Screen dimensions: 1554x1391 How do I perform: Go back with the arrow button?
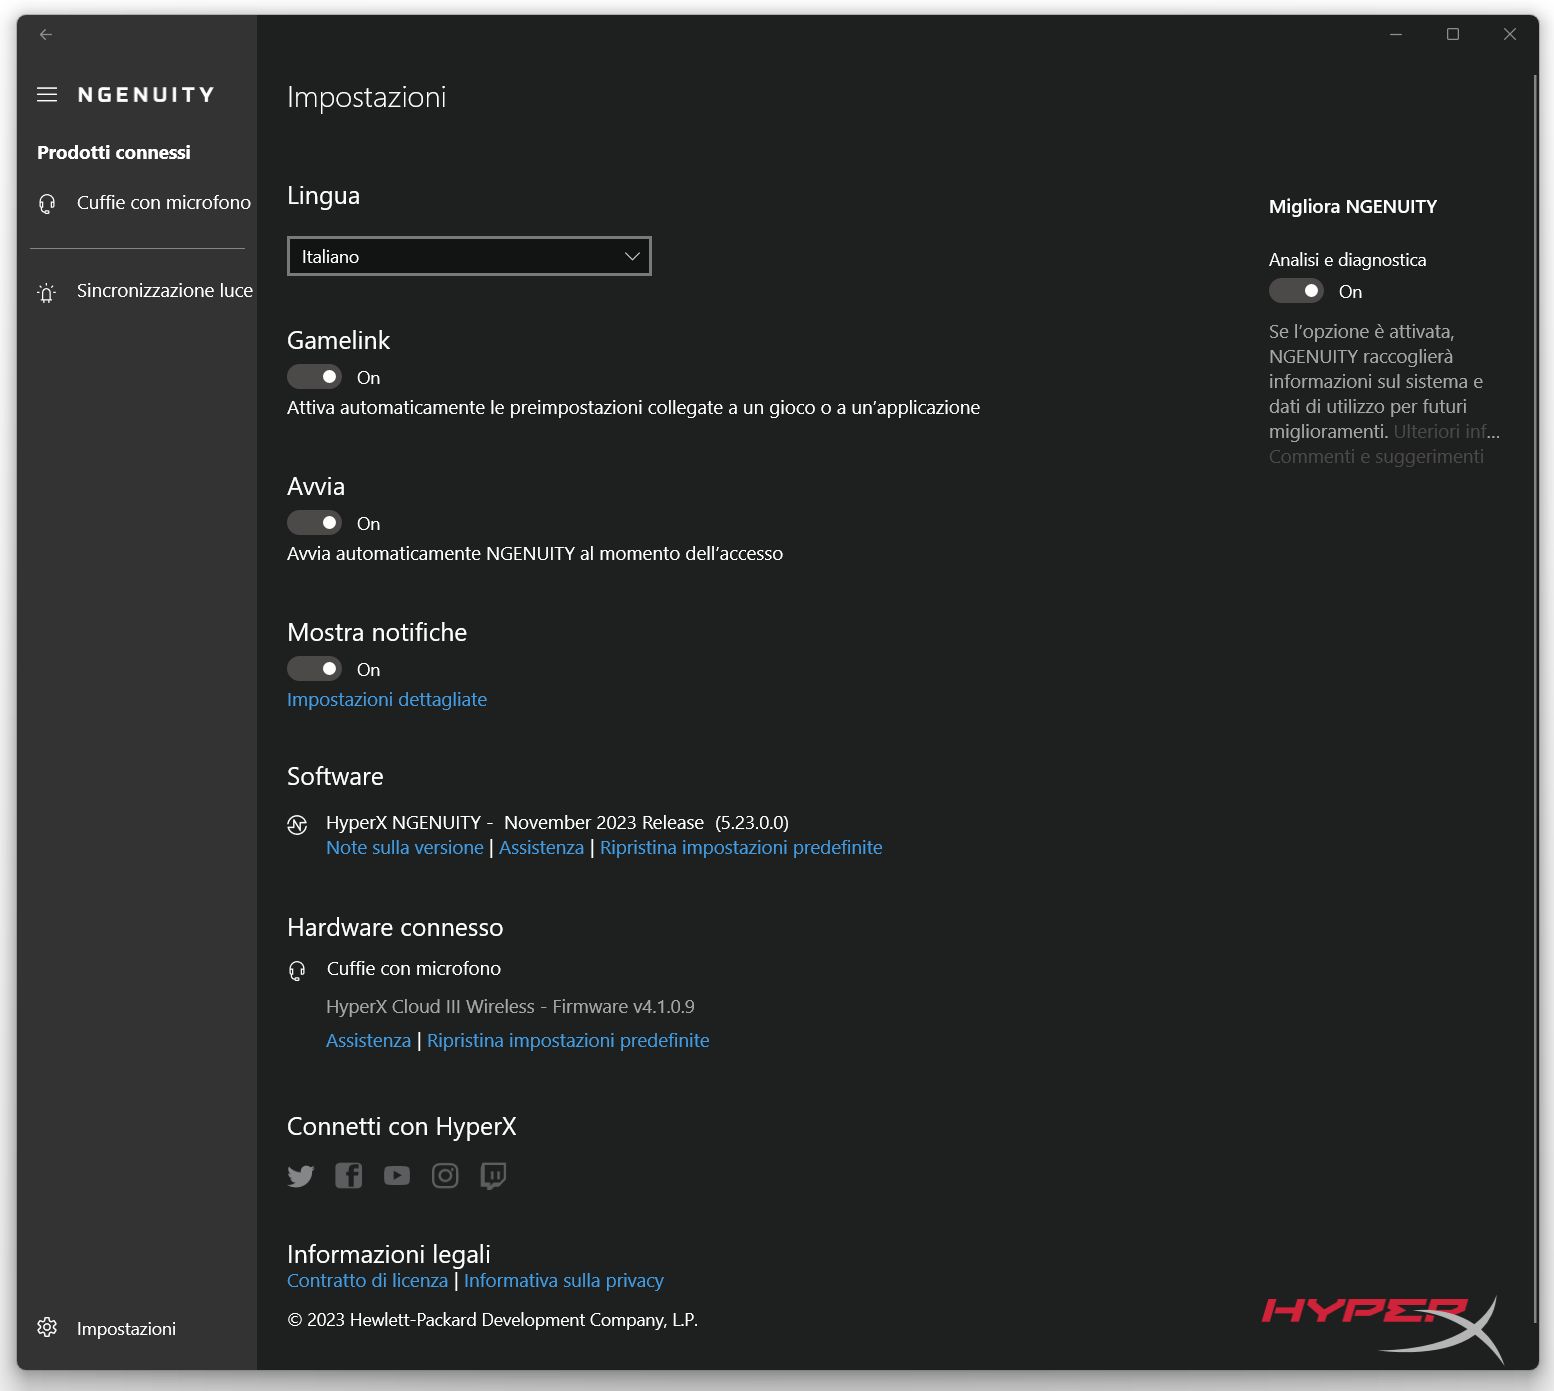tap(46, 34)
